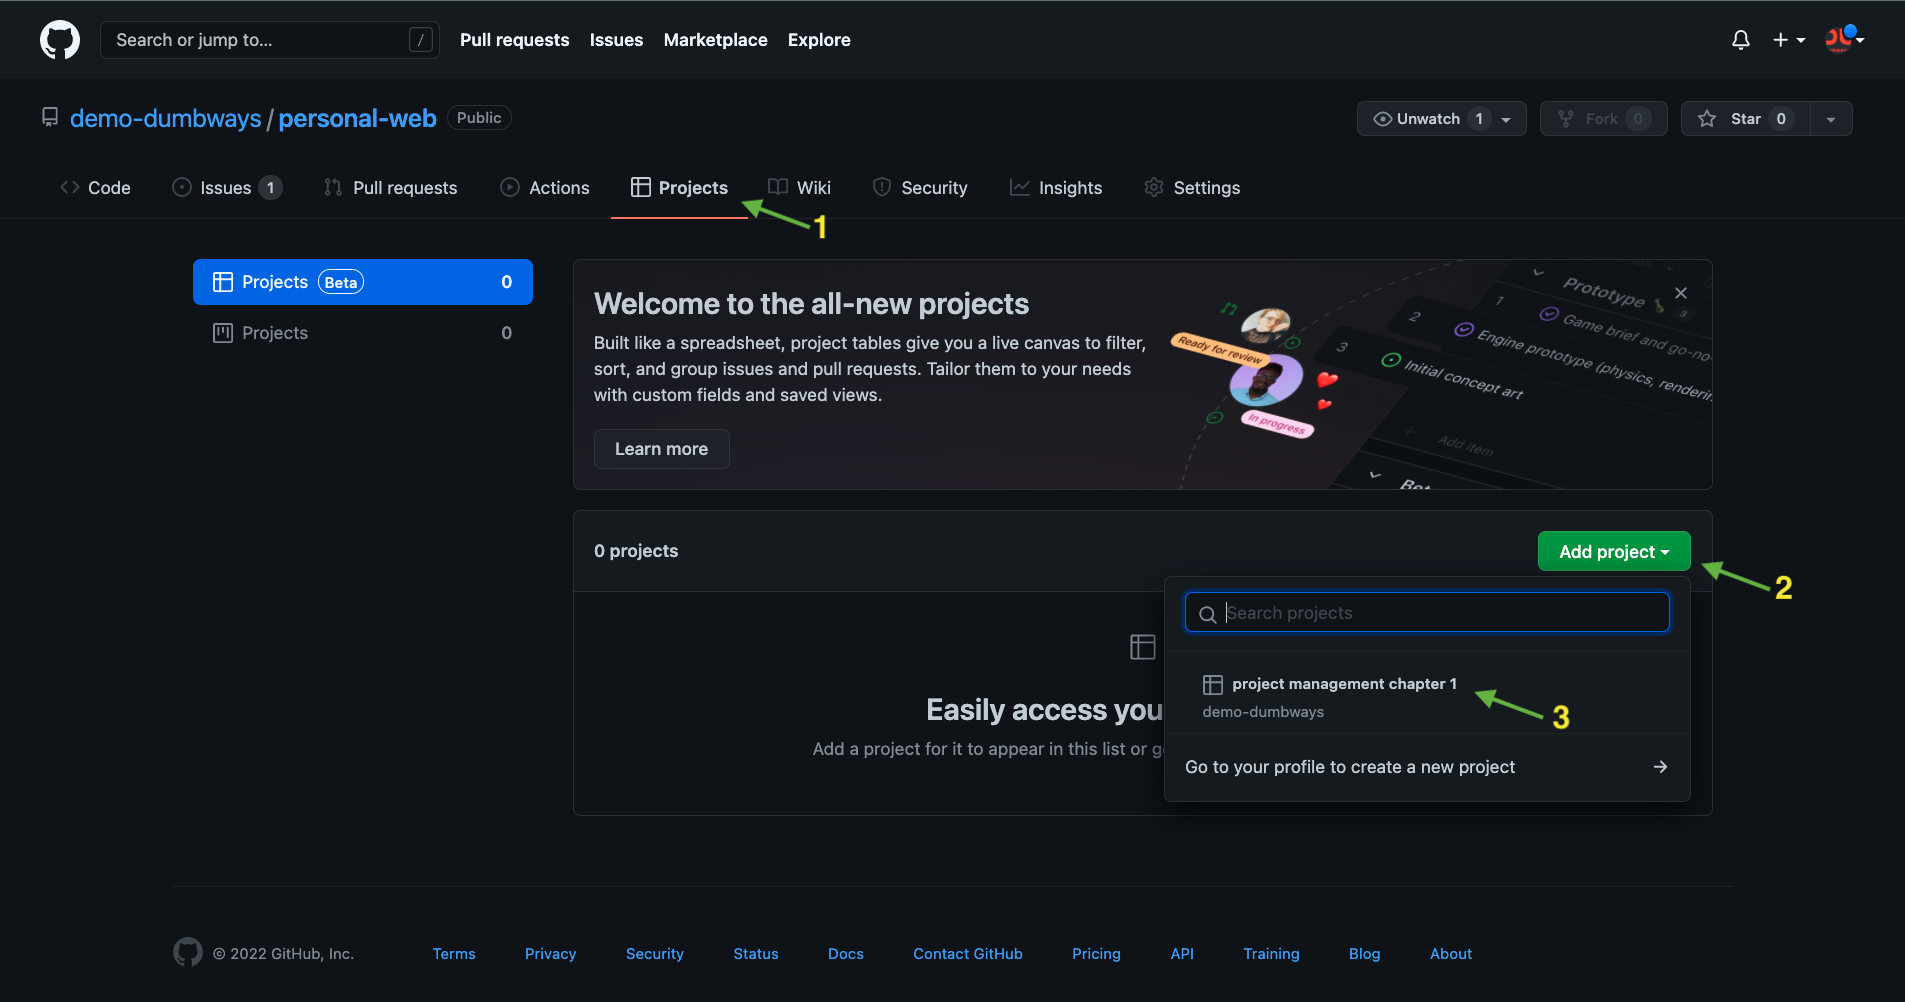Viewport: 1905px width, 1002px height.
Task: Open the notifications bell
Action: click(1740, 40)
